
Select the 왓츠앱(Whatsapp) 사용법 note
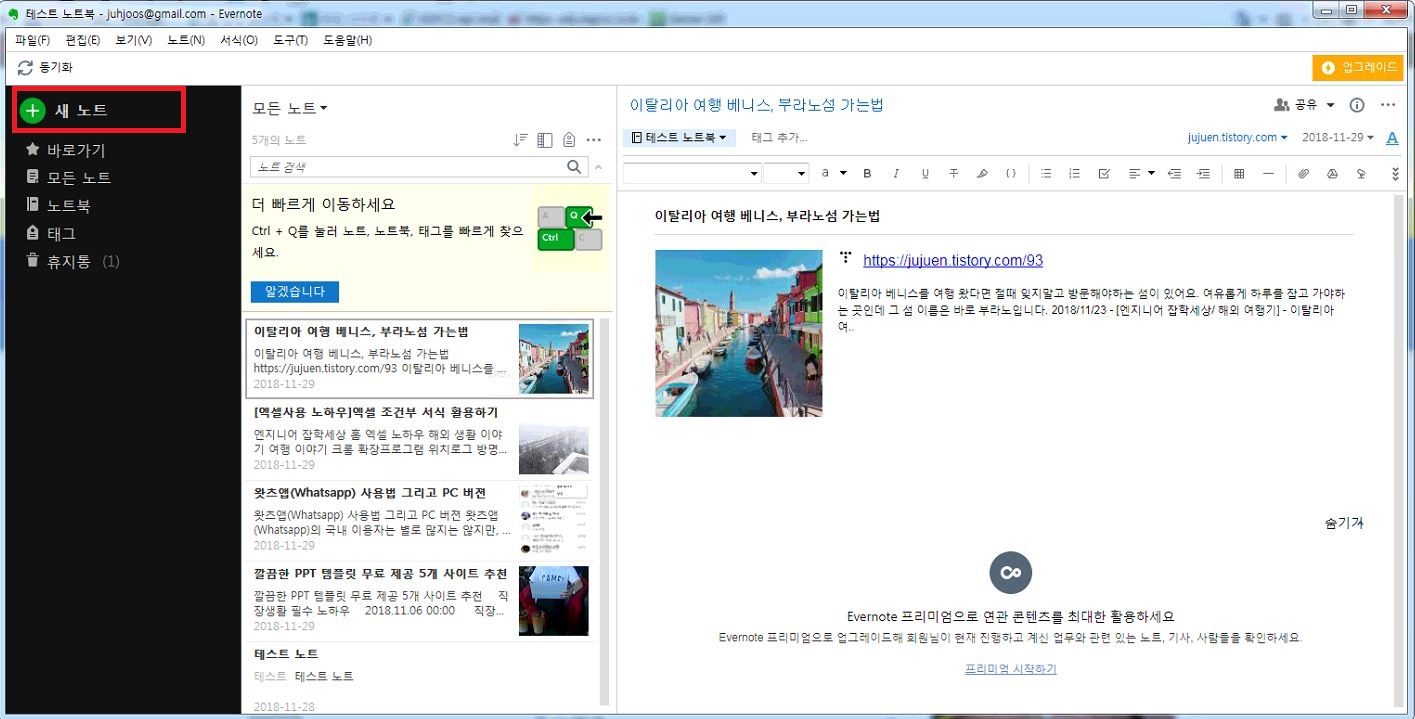[x=418, y=520]
